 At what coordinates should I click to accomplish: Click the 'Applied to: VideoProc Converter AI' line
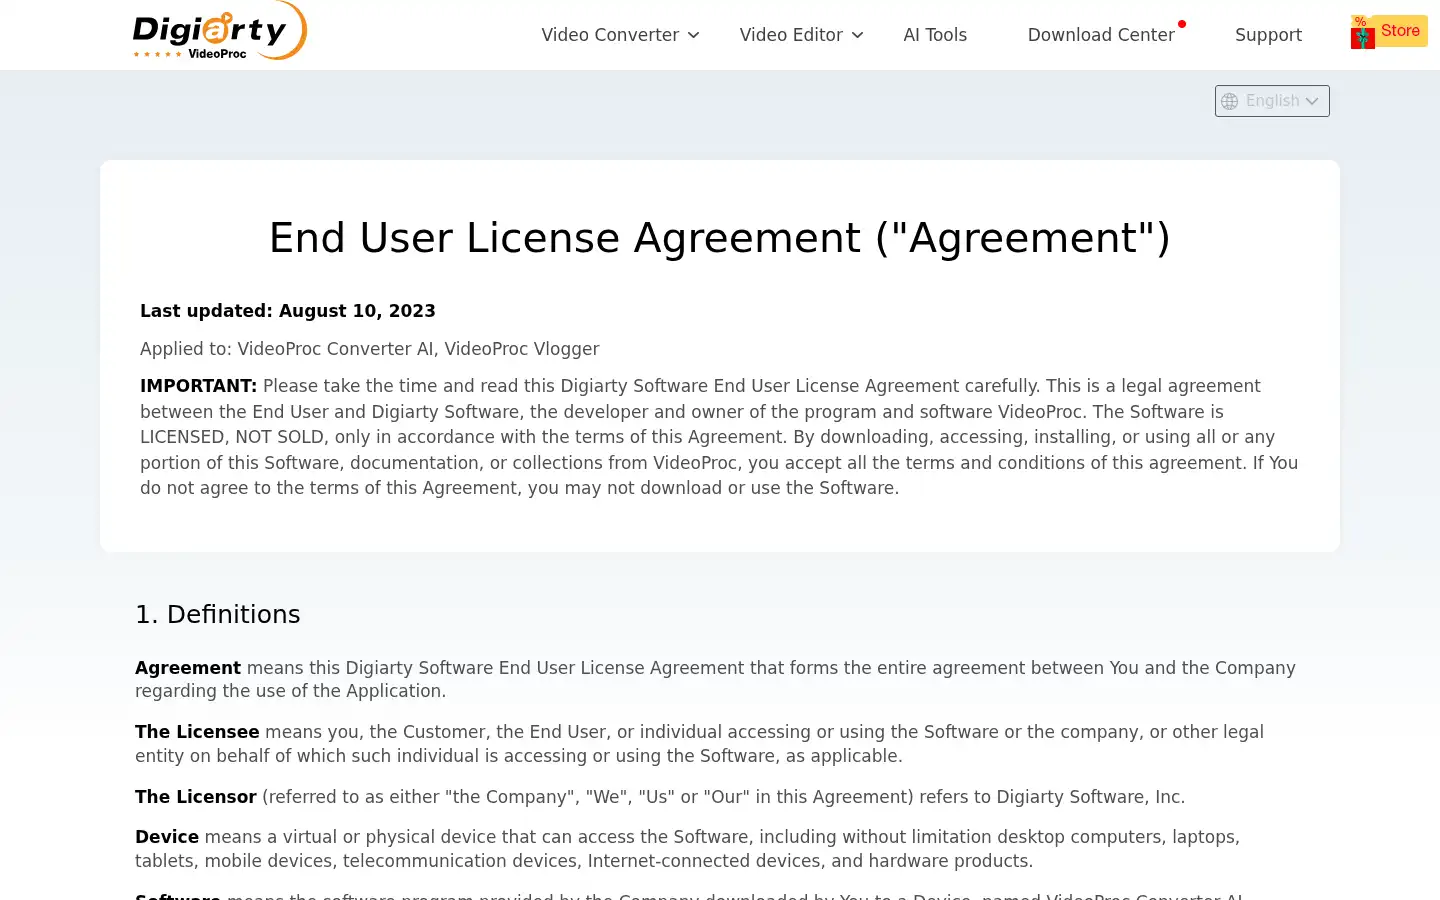(370, 349)
